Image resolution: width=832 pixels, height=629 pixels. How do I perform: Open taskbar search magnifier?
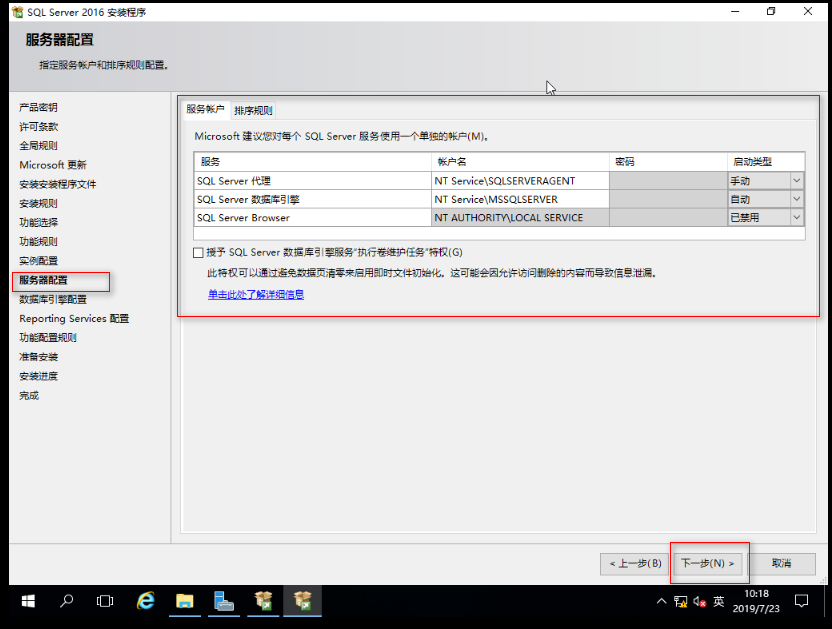[67, 601]
